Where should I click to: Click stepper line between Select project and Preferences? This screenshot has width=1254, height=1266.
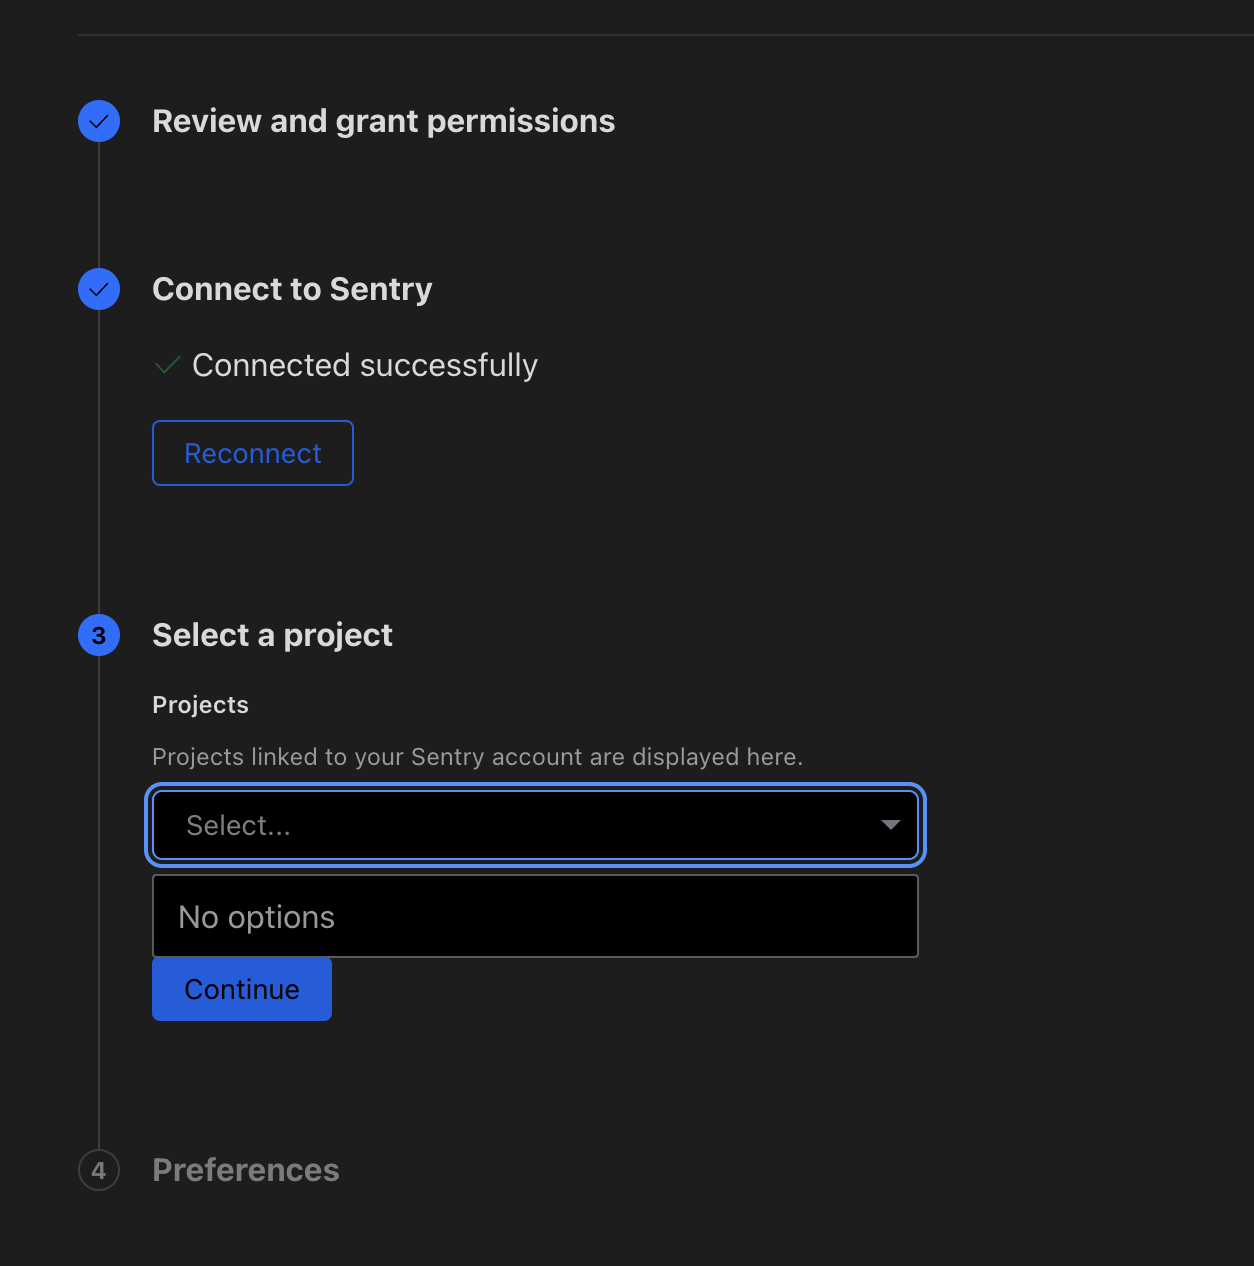pyautogui.click(x=99, y=900)
